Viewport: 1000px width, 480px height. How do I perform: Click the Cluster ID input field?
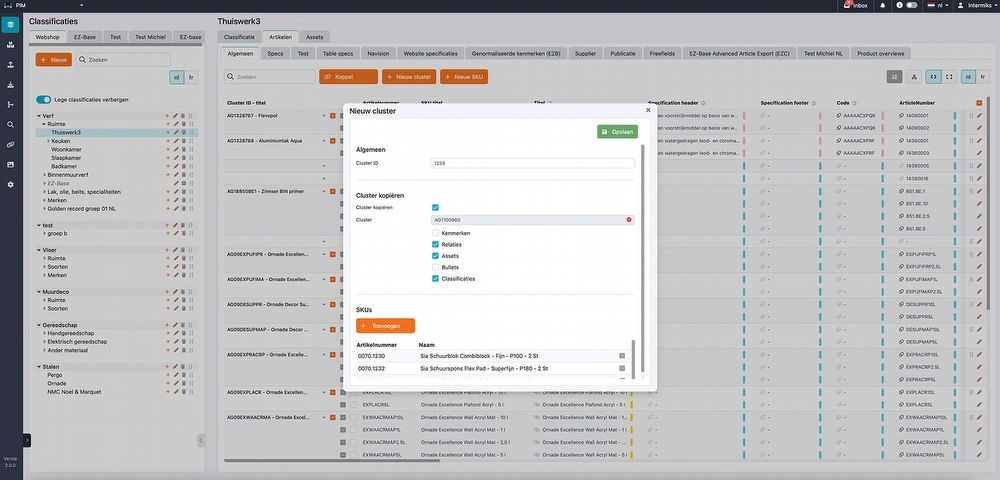coord(532,162)
